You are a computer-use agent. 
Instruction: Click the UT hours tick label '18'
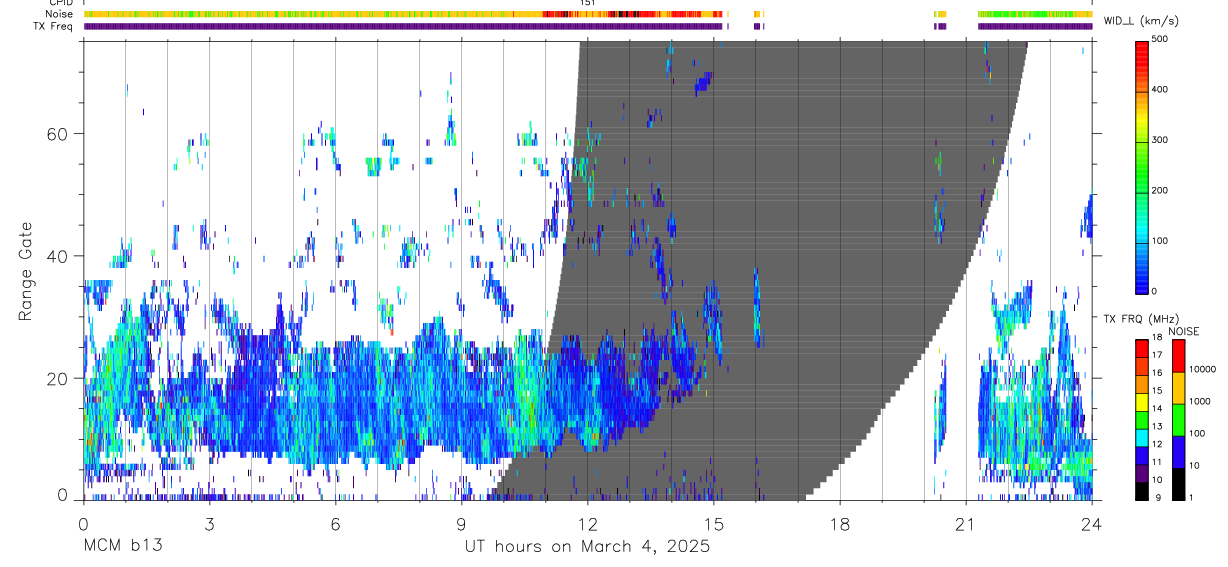[840, 523]
